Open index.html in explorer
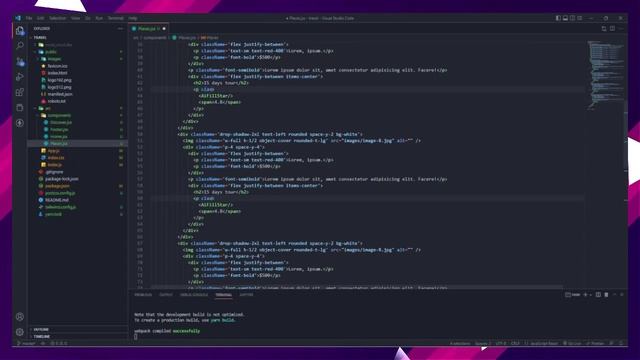 coord(57,73)
